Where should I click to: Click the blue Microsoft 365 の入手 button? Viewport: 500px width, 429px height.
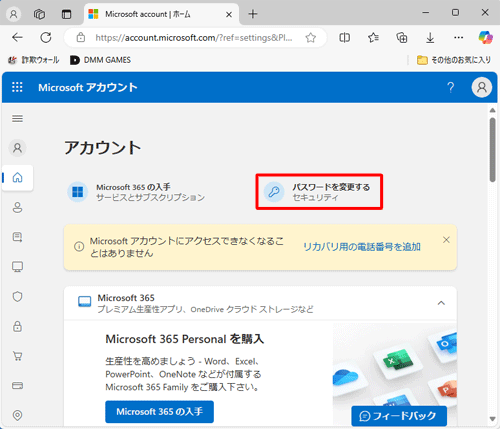159,412
